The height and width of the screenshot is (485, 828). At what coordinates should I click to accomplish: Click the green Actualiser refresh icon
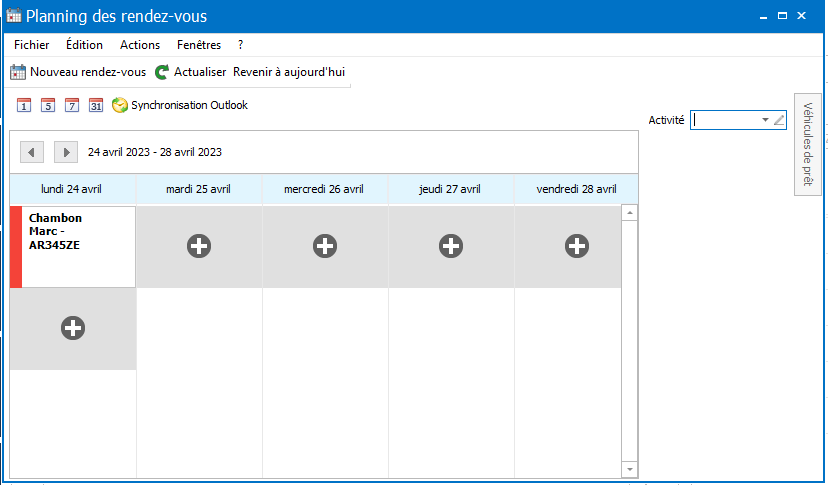click(162, 72)
